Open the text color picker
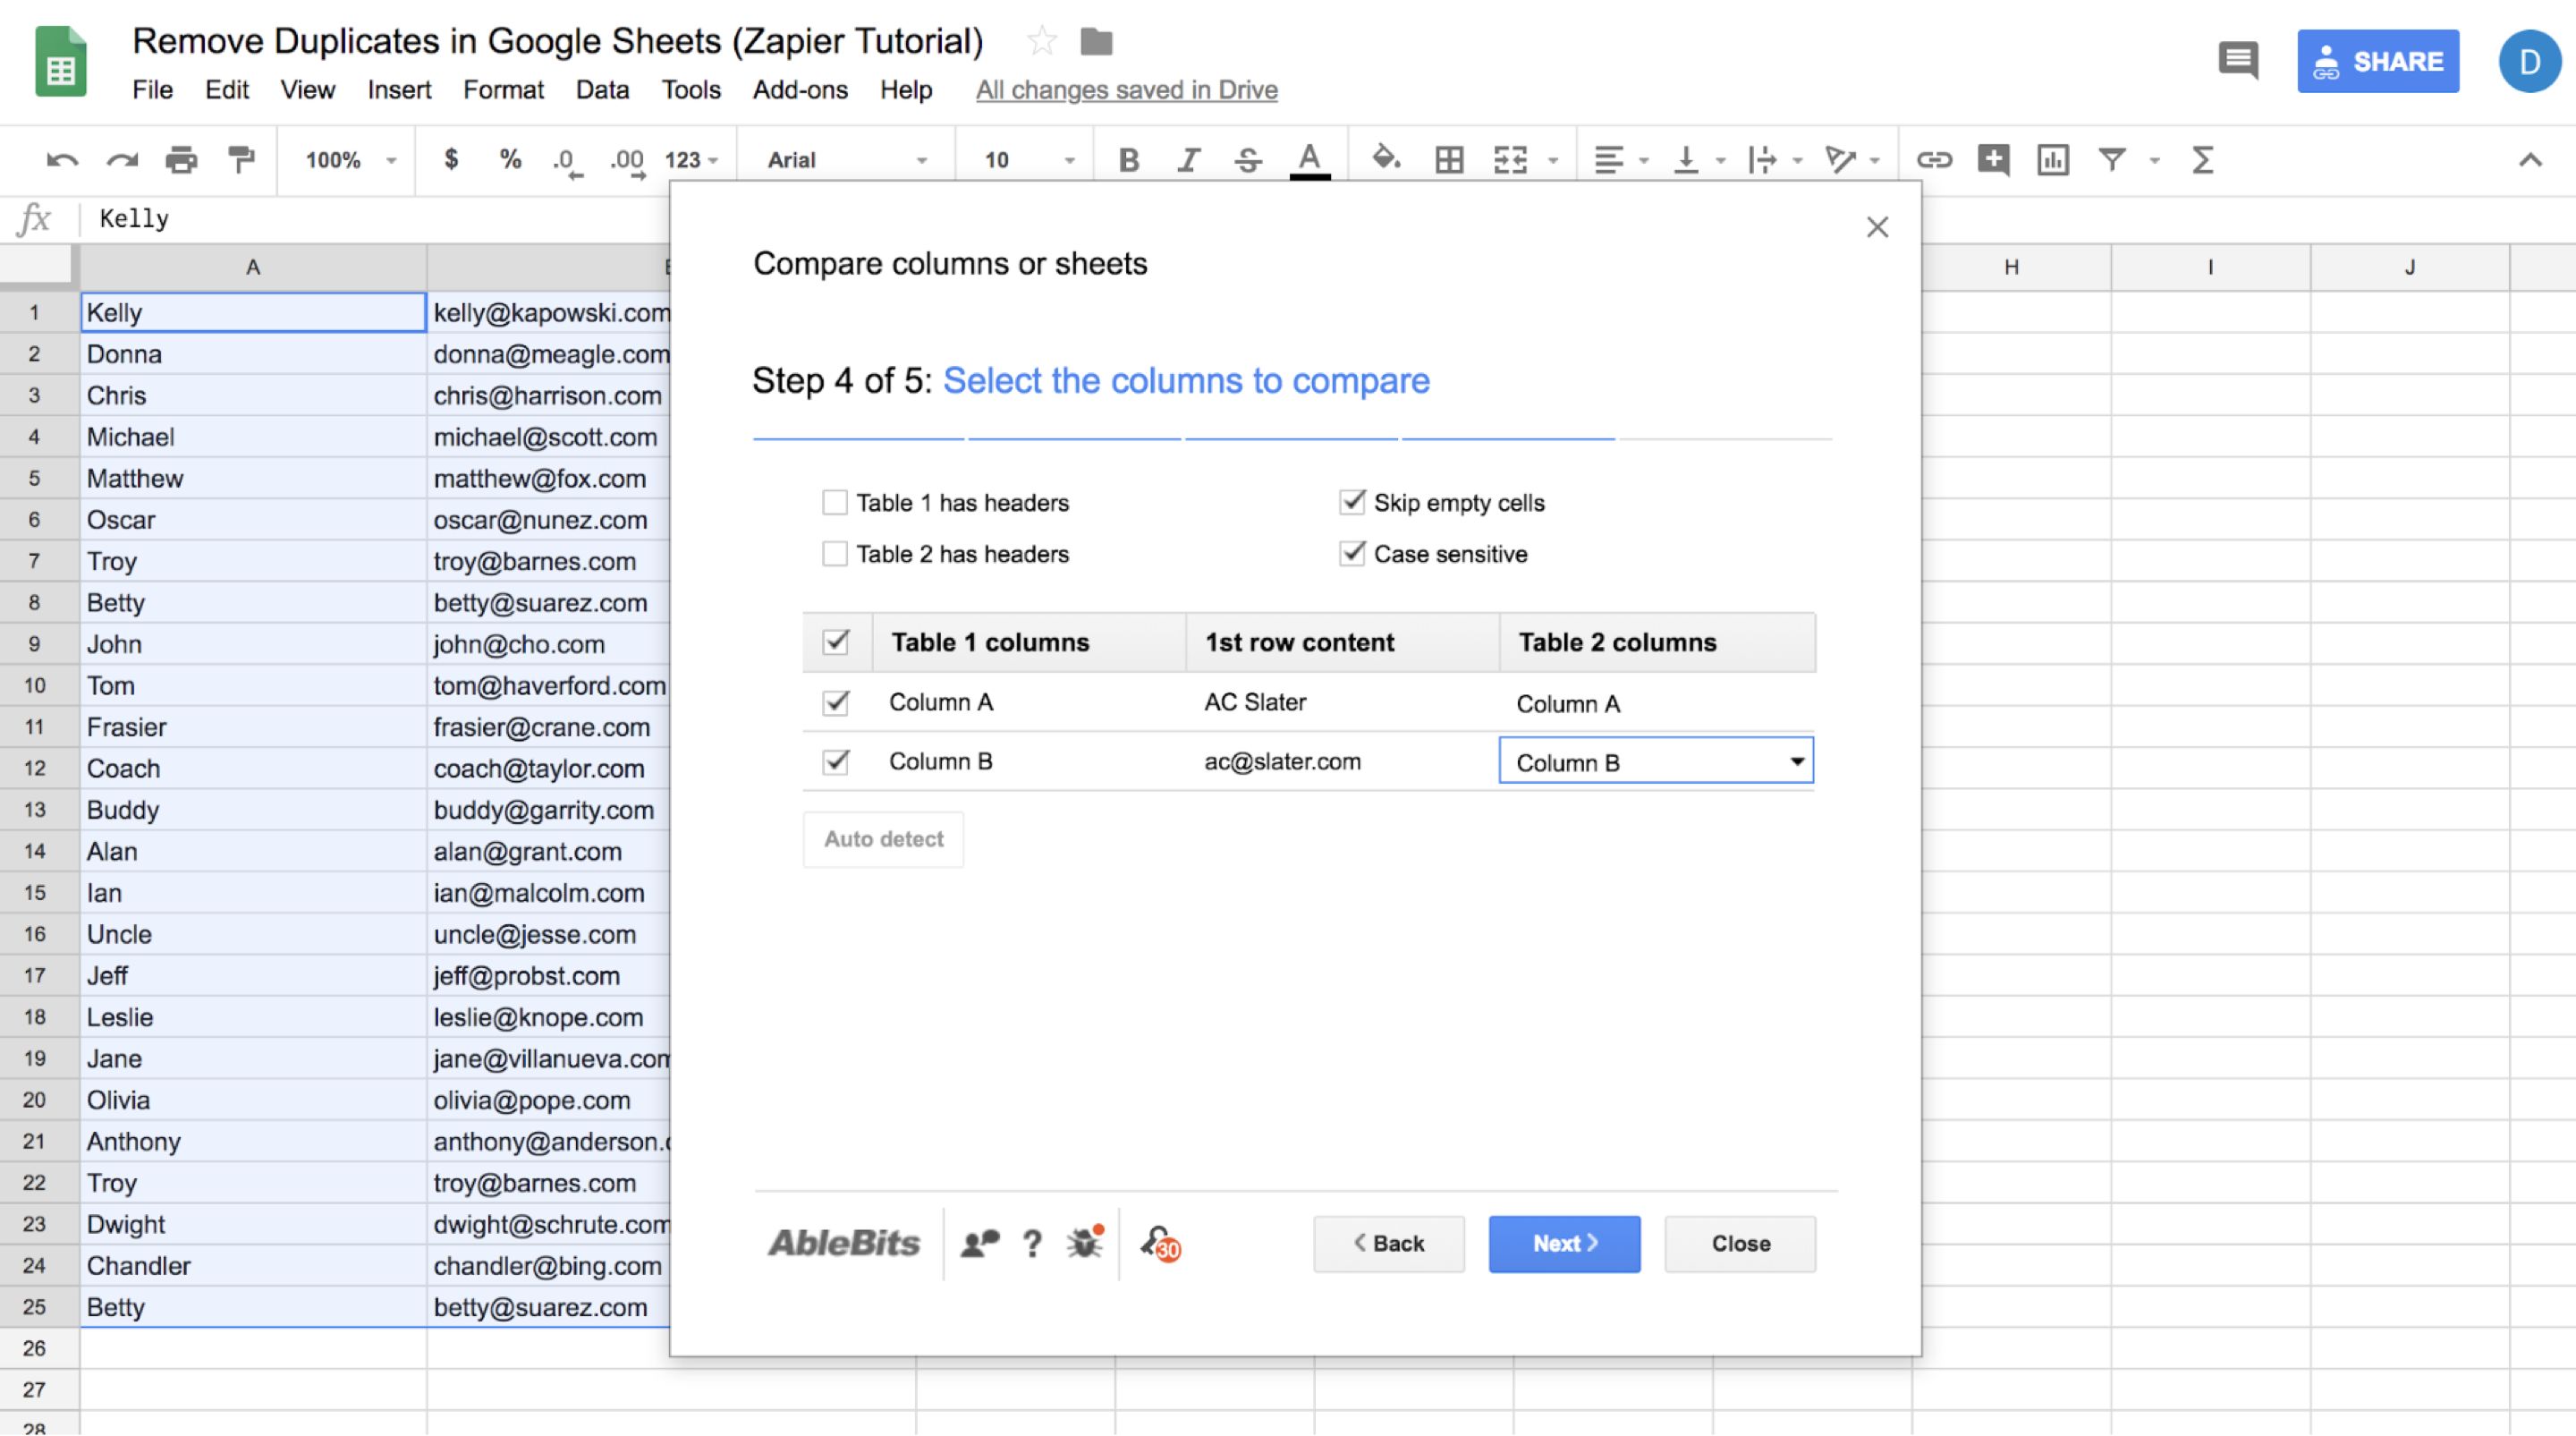 click(1309, 160)
